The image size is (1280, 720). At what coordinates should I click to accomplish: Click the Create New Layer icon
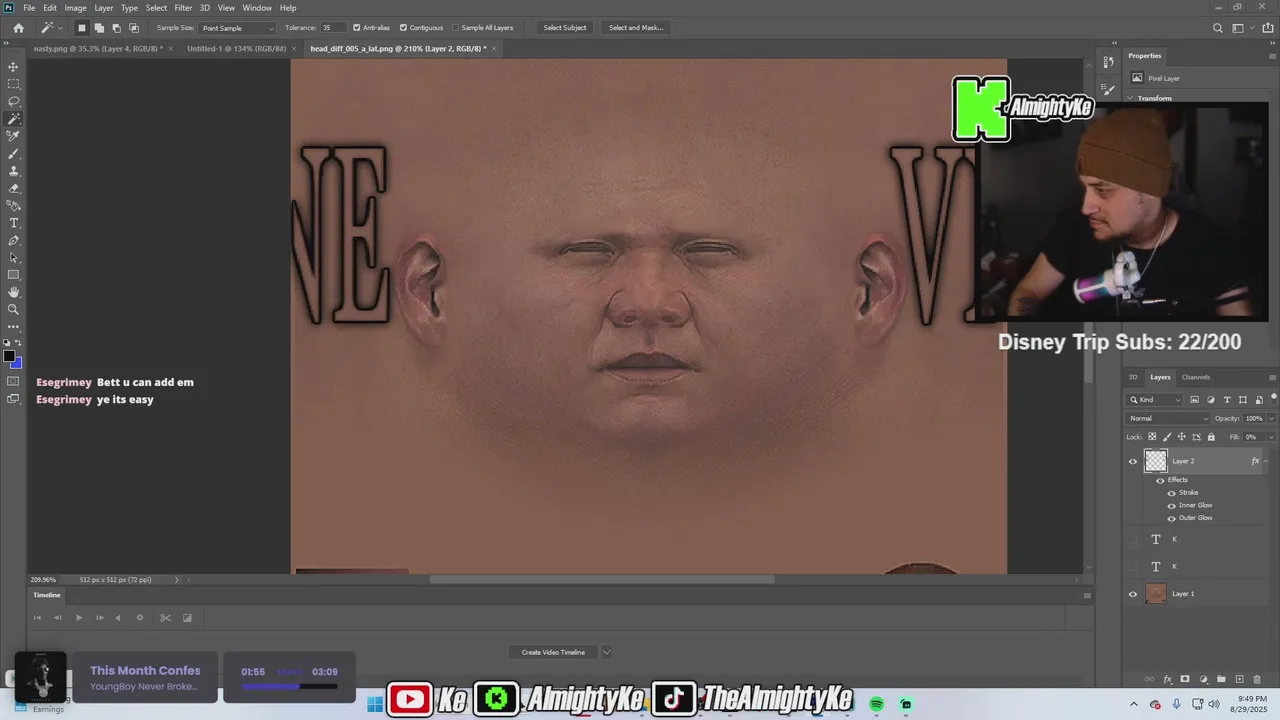(1239, 680)
